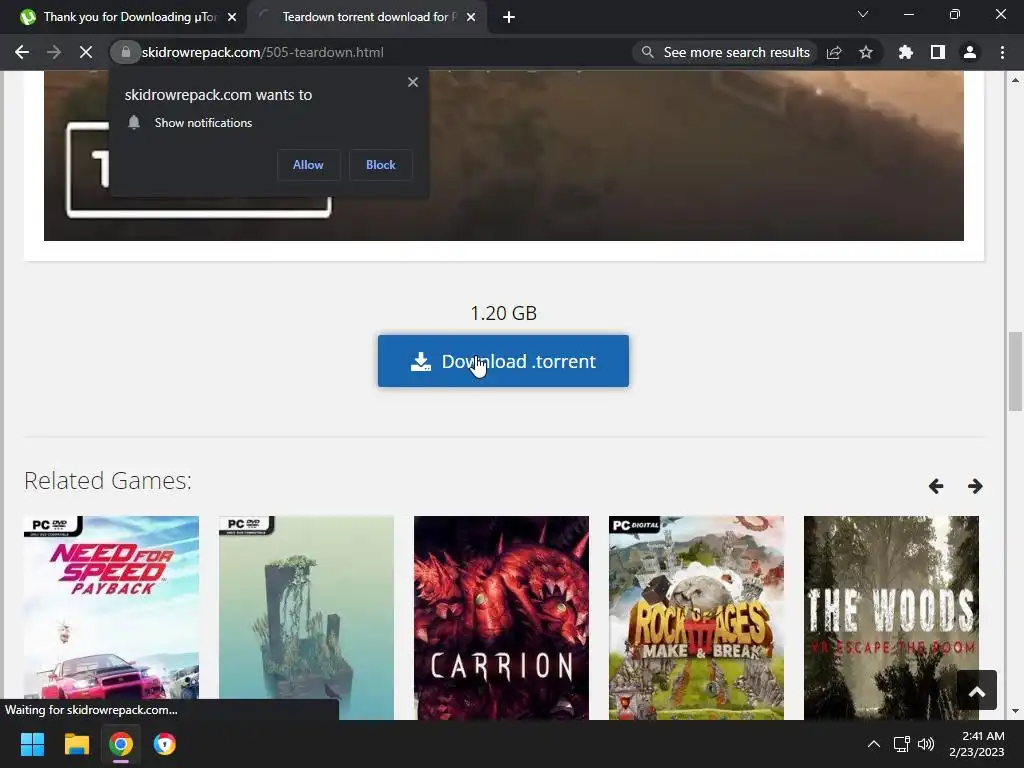
Task: Open a new tab with plus button
Action: pos(509,17)
